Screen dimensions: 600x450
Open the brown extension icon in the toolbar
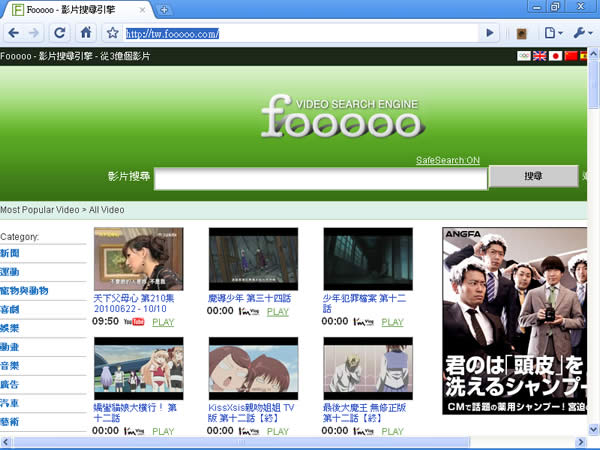521,34
